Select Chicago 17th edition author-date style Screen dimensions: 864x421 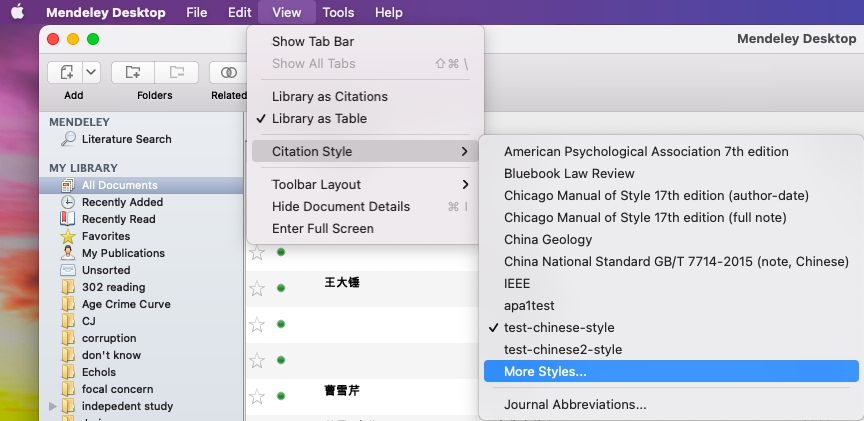coord(671,195)
